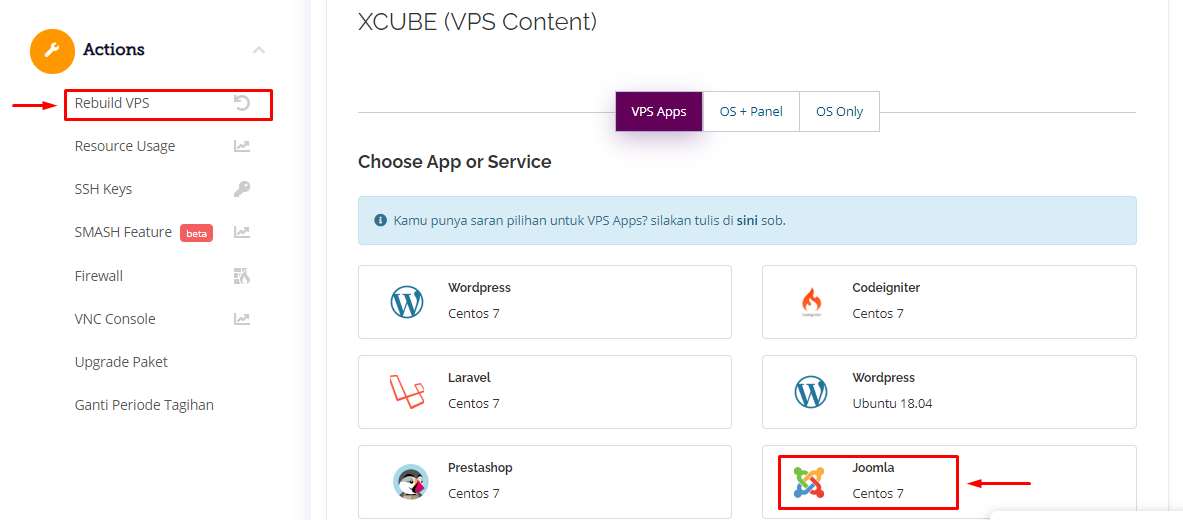Screen dimensions: 1183x520
Task: Click the Rebuild VPS refresh icon
Action: click(241, 103)
